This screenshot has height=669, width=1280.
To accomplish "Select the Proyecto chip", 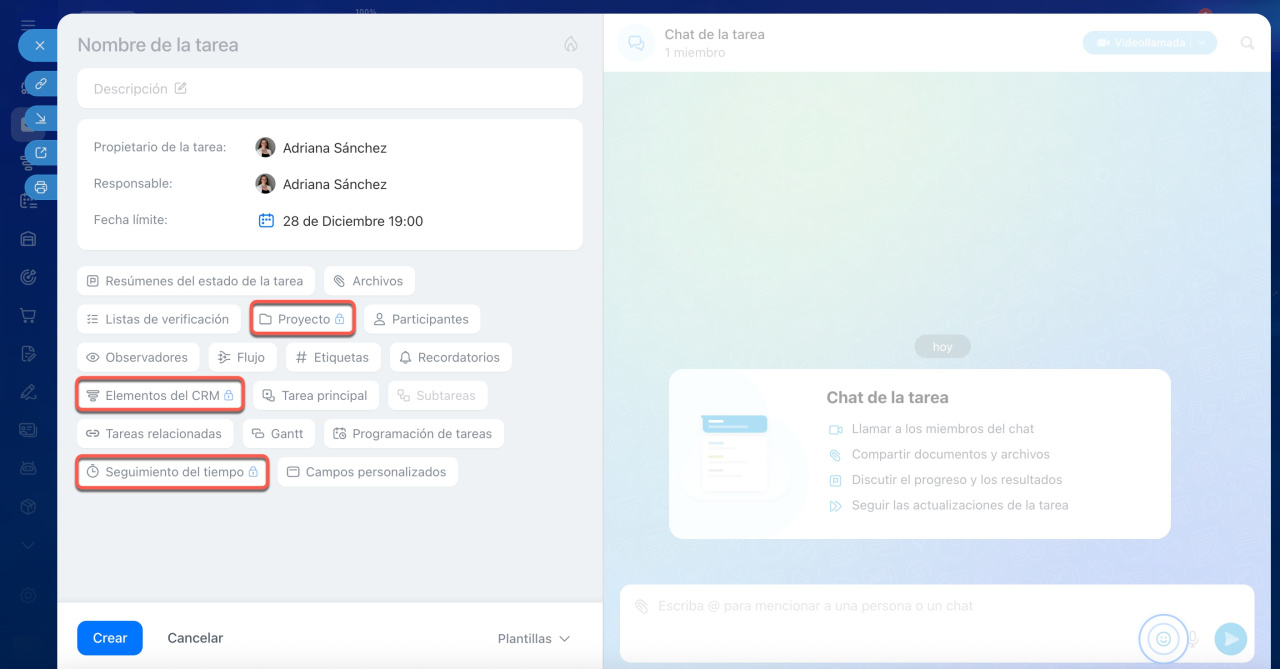I will coord(302,319).
